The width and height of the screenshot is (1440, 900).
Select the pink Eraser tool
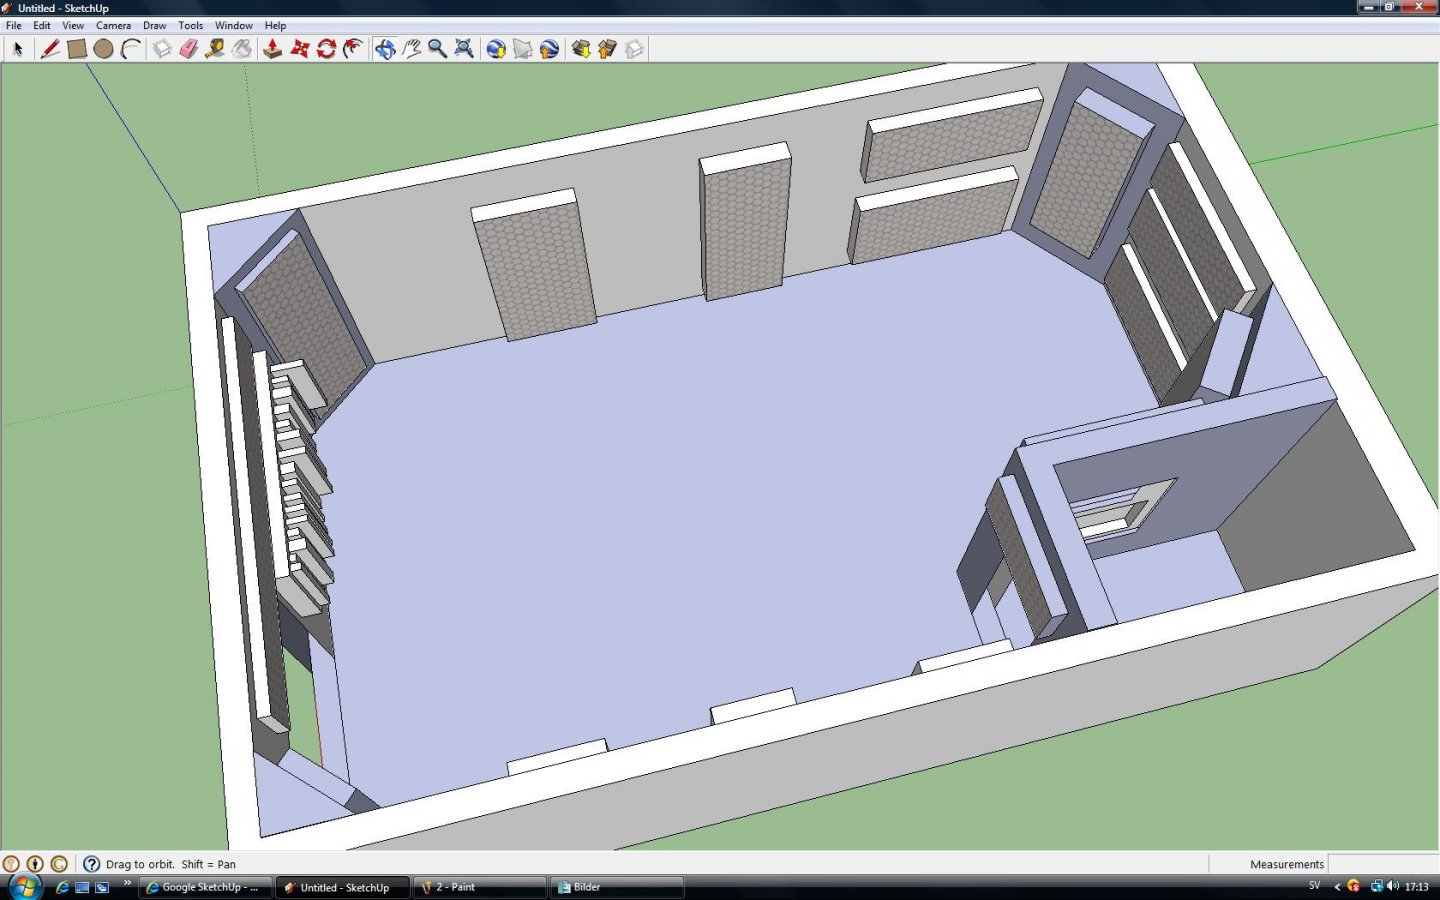tap(188, 49)
